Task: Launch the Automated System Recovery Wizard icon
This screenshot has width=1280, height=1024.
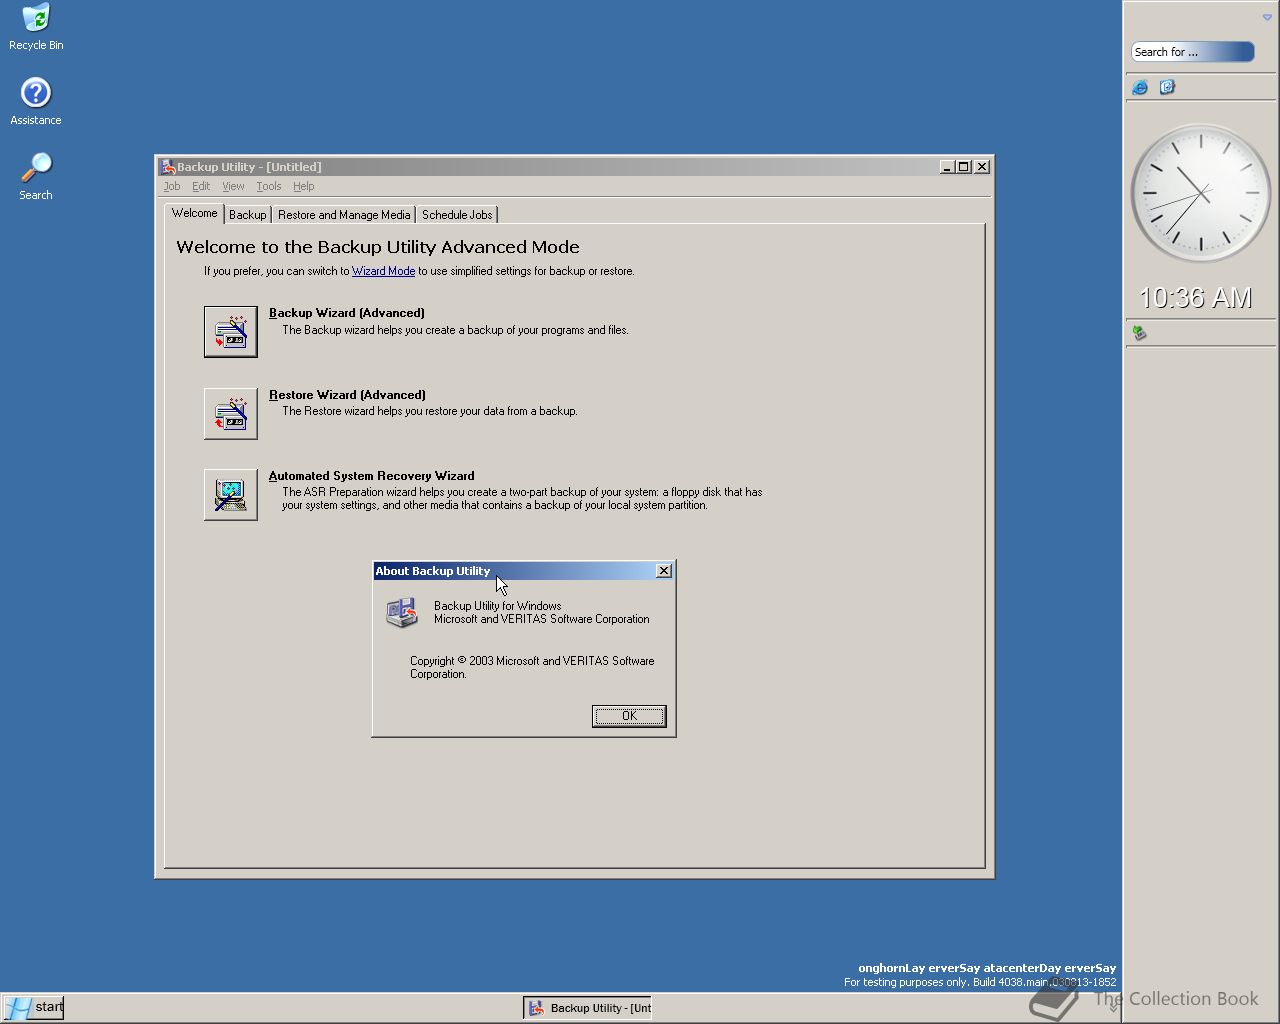Action: (231, 495)
